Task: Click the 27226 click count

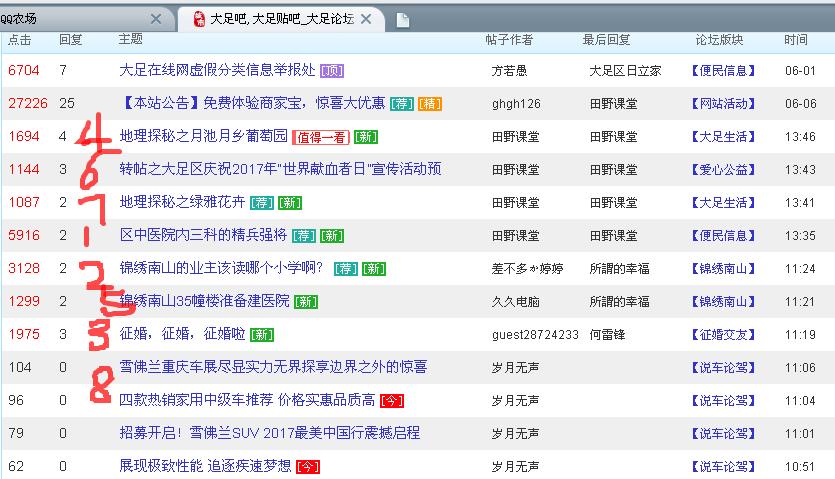Action: (28, 103)
